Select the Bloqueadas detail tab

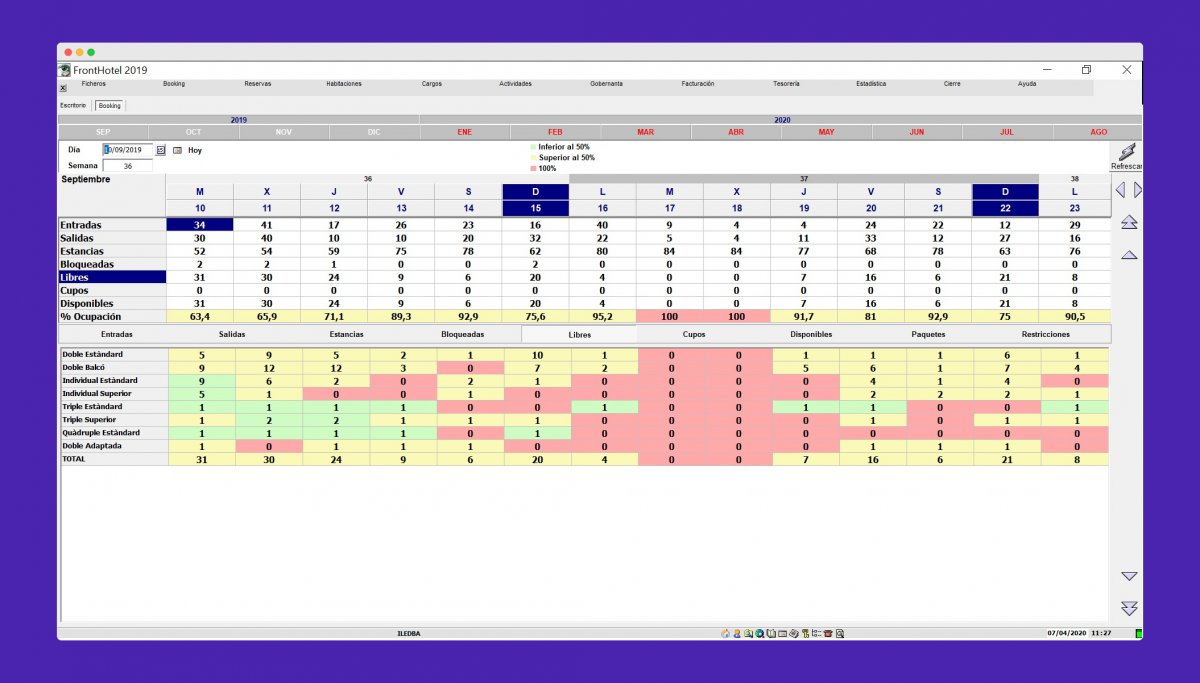pos(463,334)
